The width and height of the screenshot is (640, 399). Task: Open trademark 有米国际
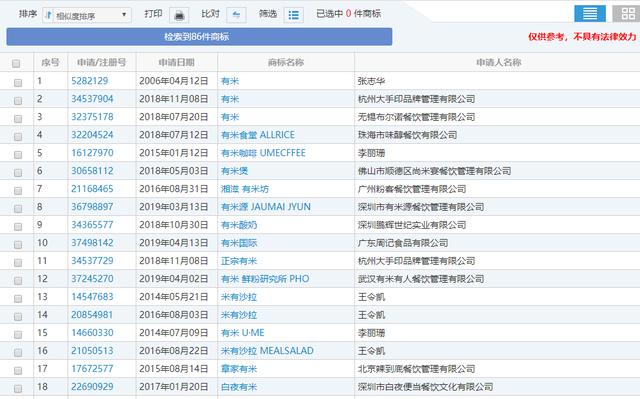(x=239, y=243)
